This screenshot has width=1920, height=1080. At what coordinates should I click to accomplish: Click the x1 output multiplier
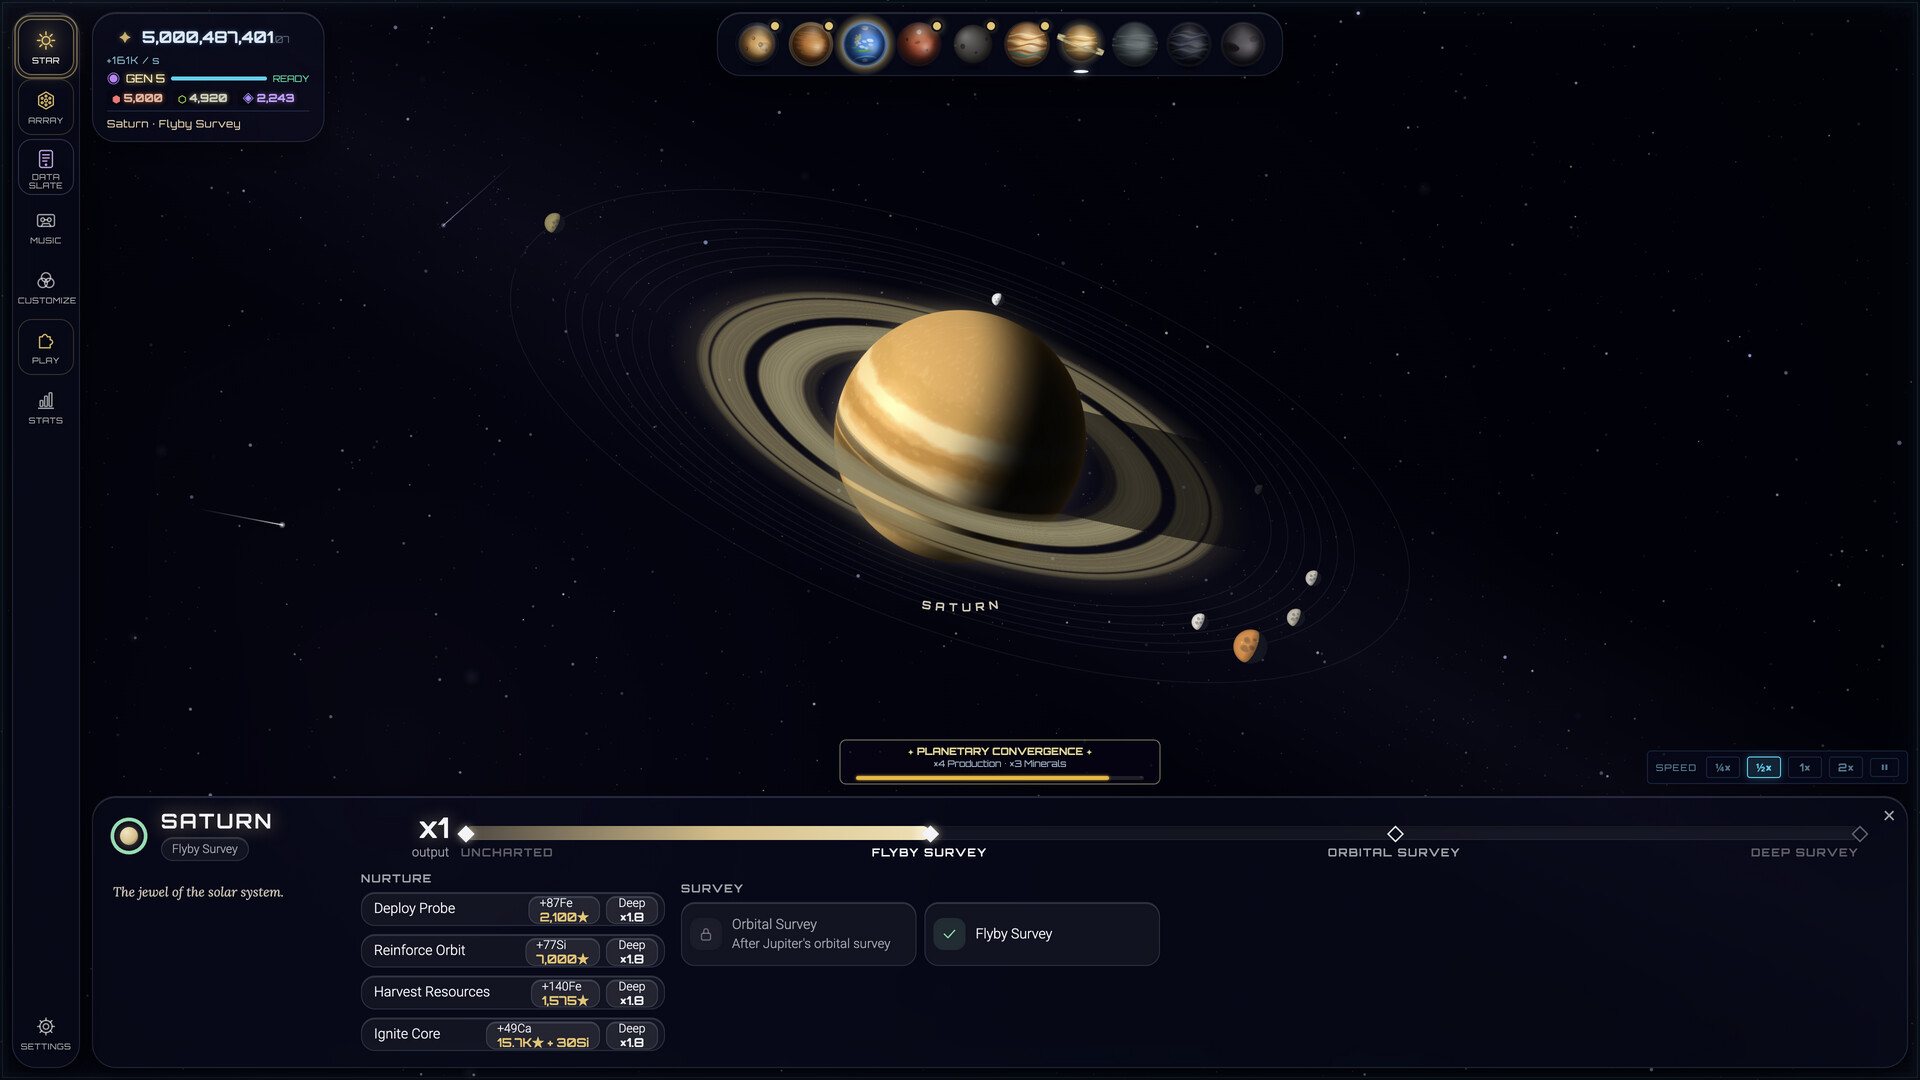tap(434, 829)
